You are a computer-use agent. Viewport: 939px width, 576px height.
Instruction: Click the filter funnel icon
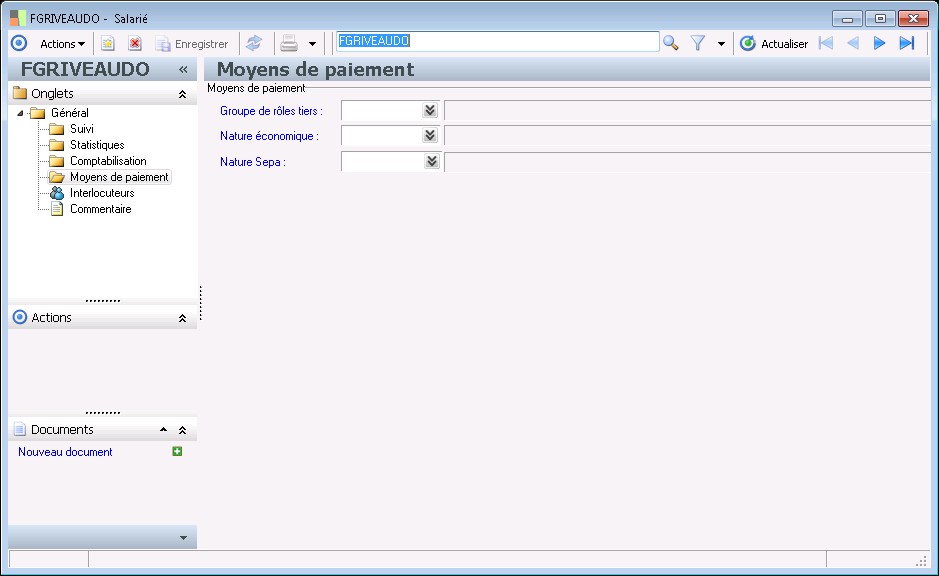tap(698, 43)
